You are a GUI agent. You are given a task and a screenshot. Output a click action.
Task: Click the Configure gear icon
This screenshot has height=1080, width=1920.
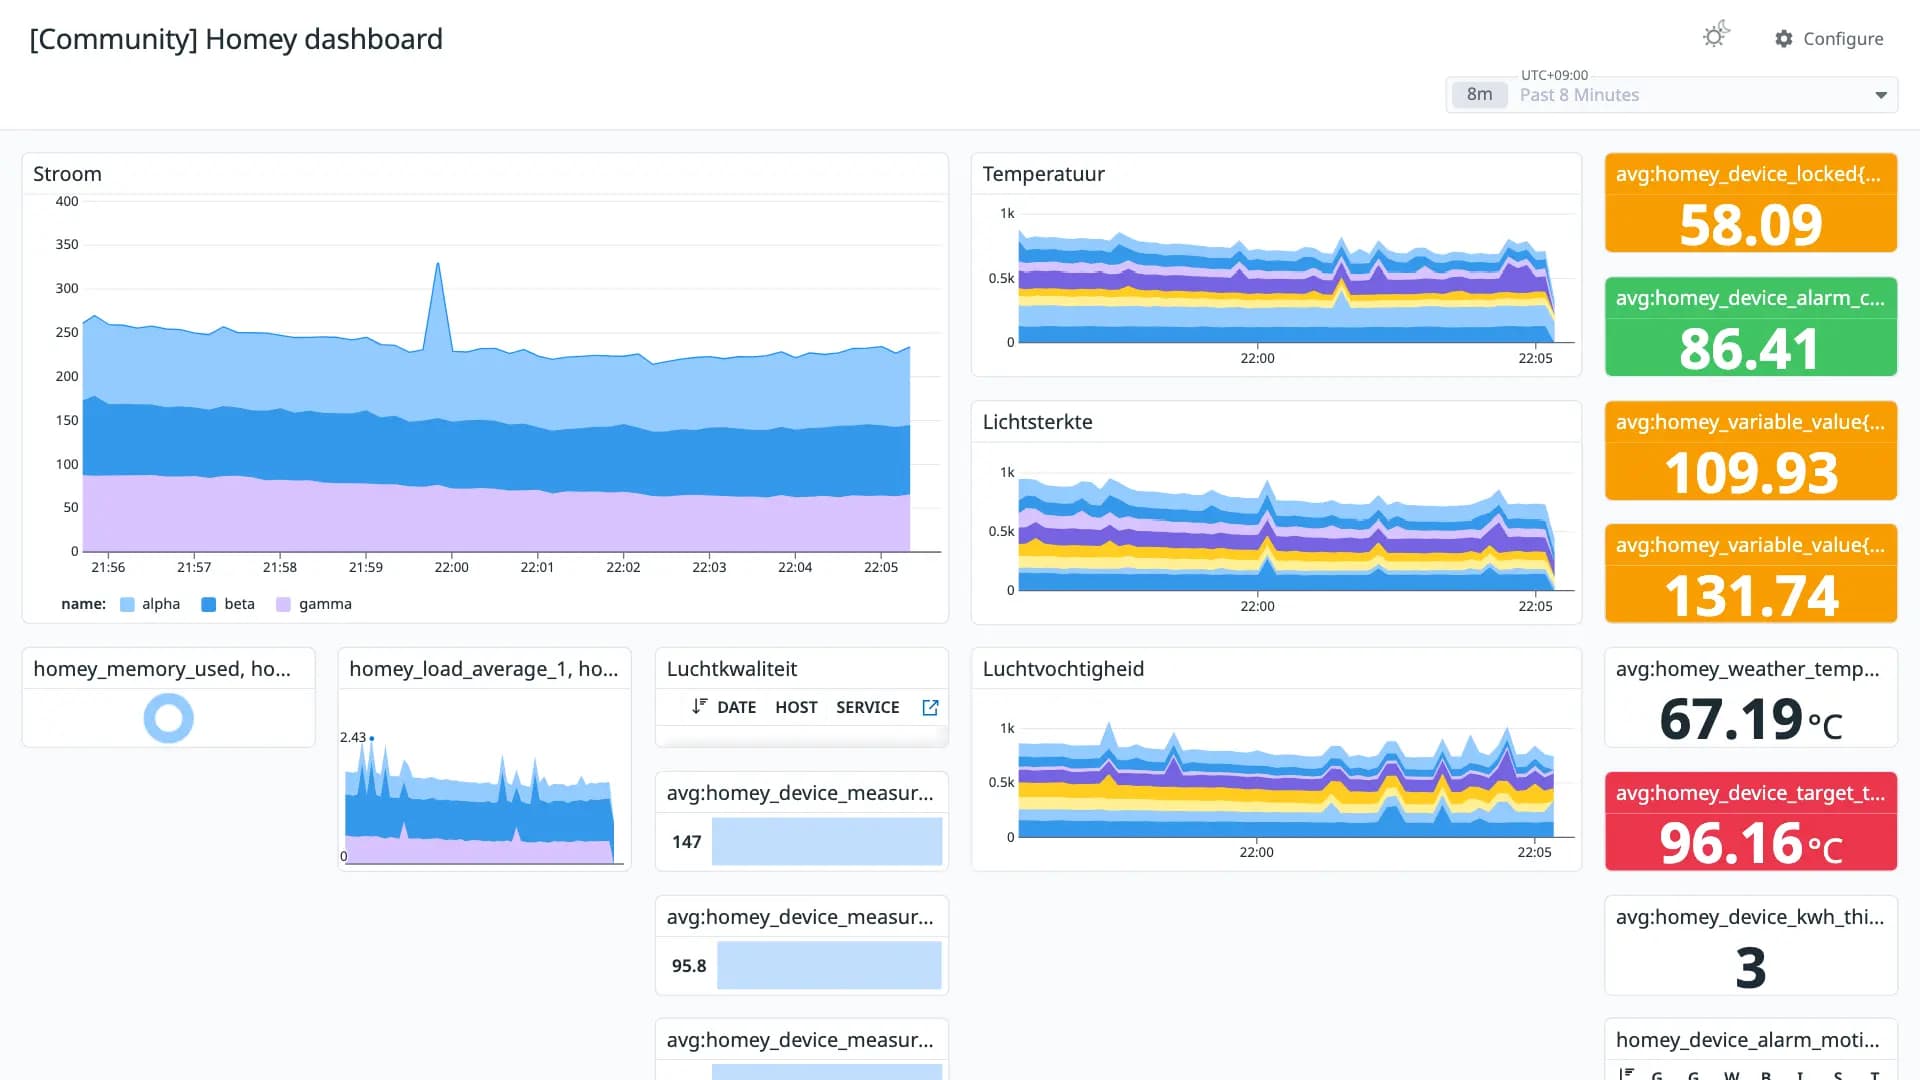coord(1784,39)
